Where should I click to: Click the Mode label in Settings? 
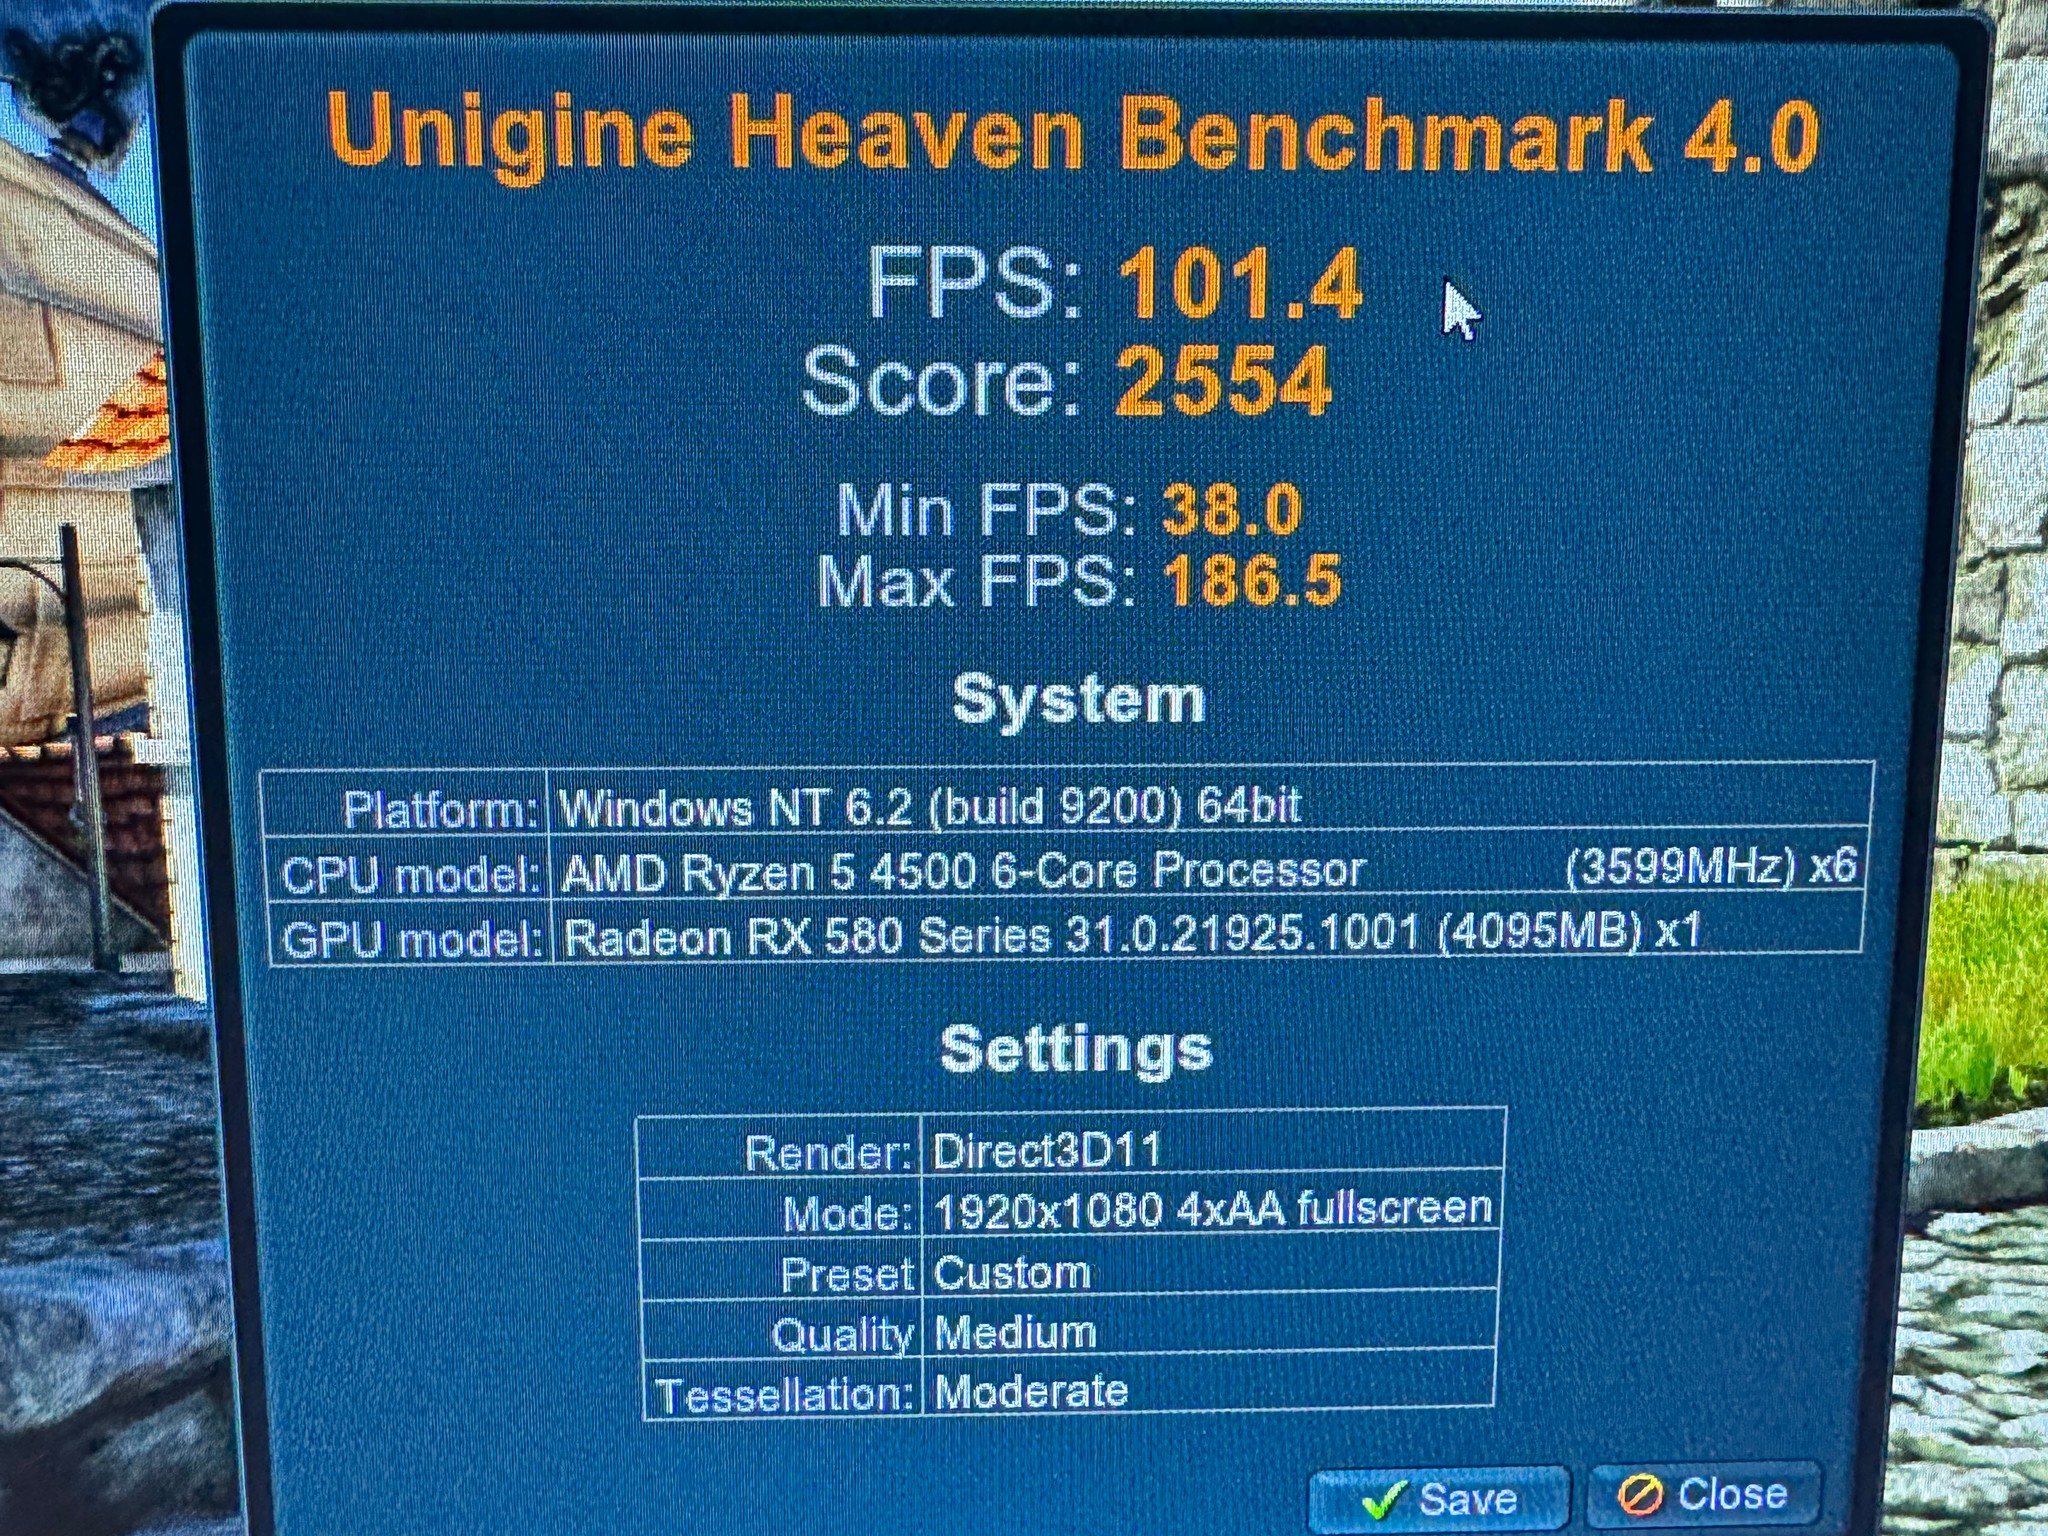[x=846, y=1213]
